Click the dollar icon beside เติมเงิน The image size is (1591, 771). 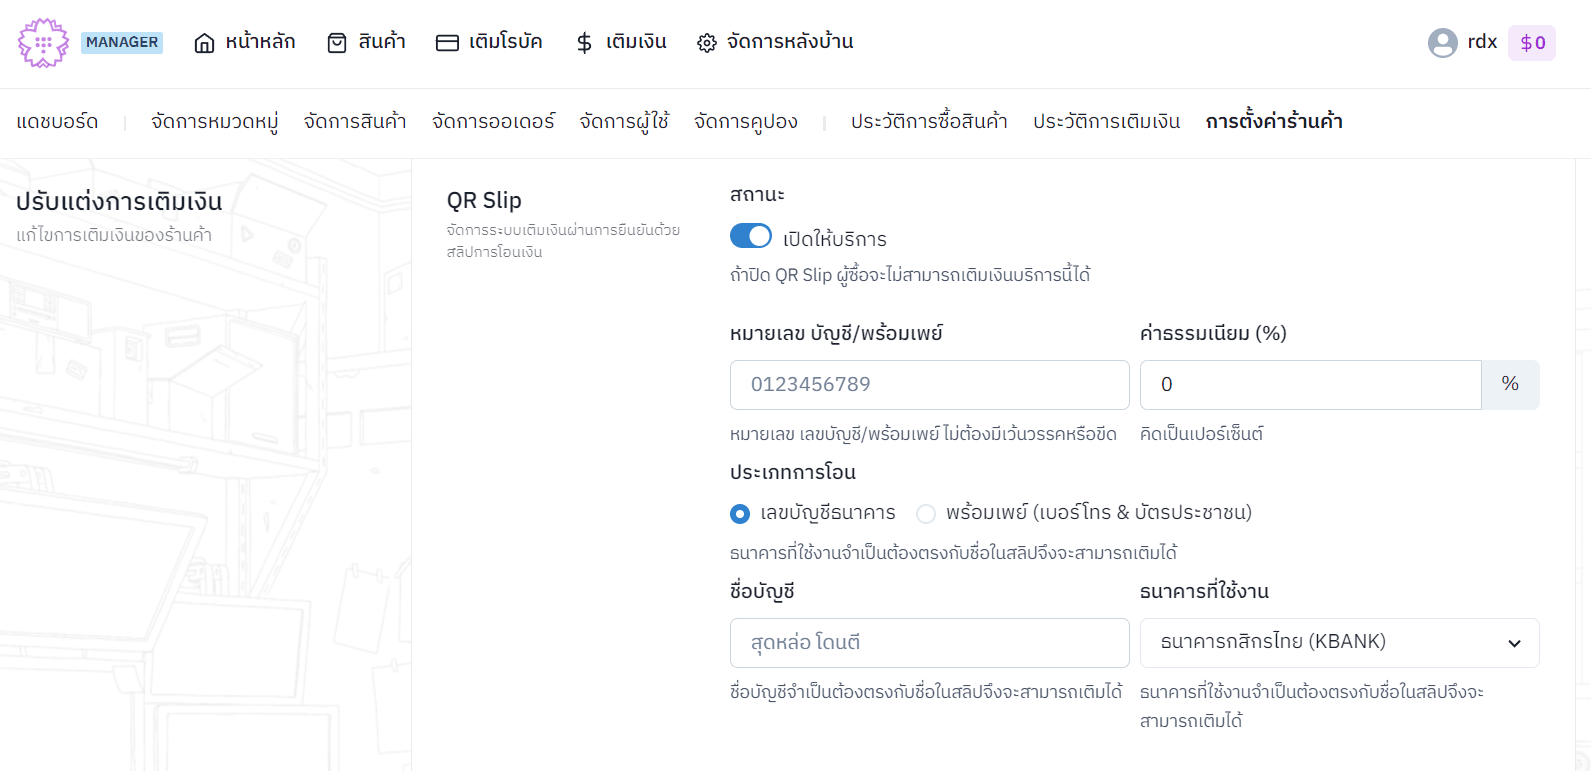click(x=585, y=43)
